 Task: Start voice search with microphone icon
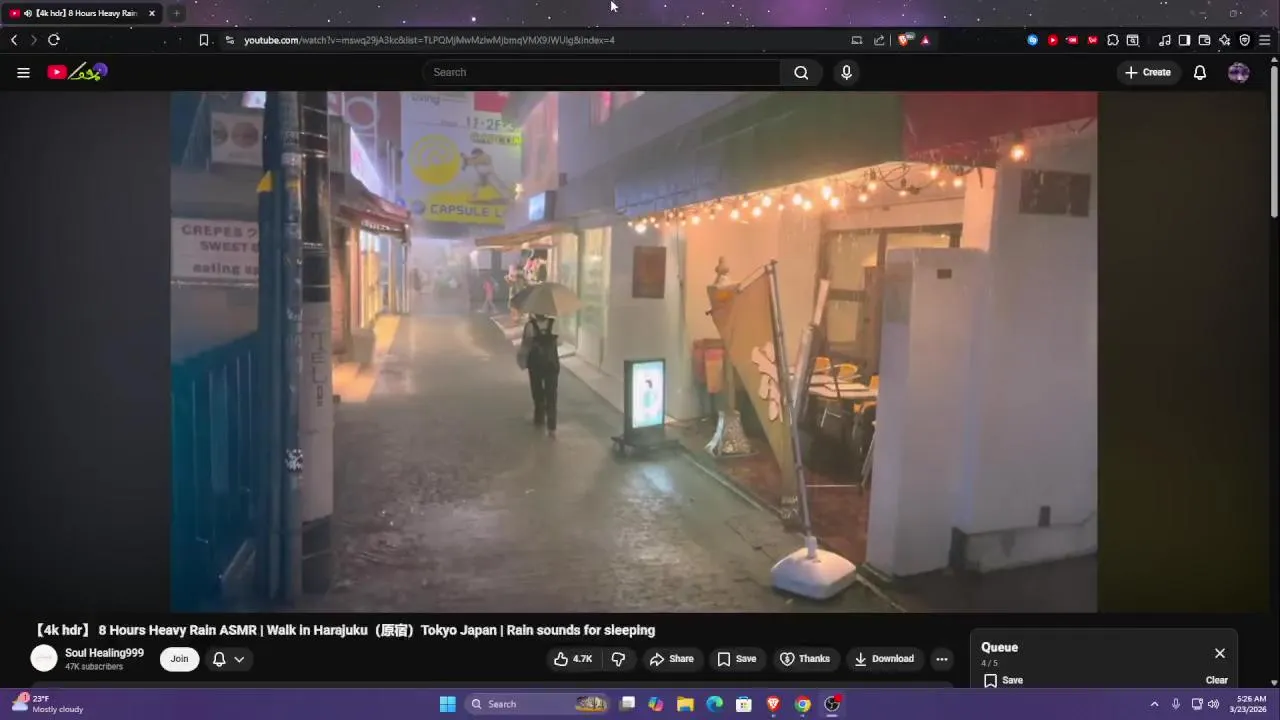tap(847, 72)
